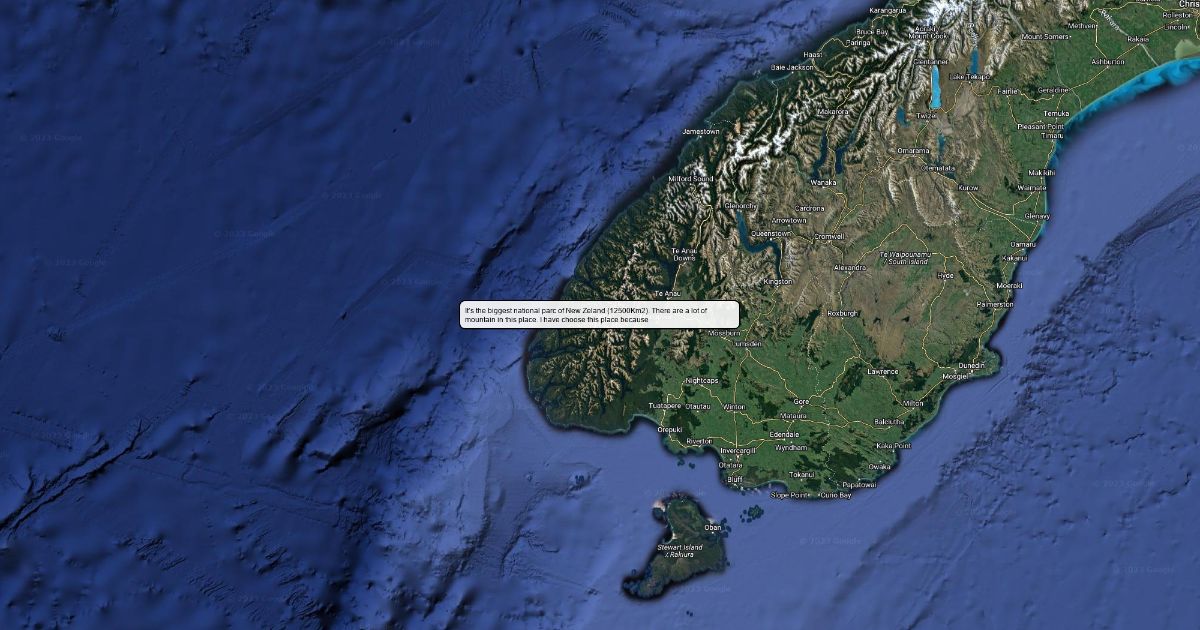Click the Bluff label
This screenshot has width=1200, height=630.
[735, 479]
